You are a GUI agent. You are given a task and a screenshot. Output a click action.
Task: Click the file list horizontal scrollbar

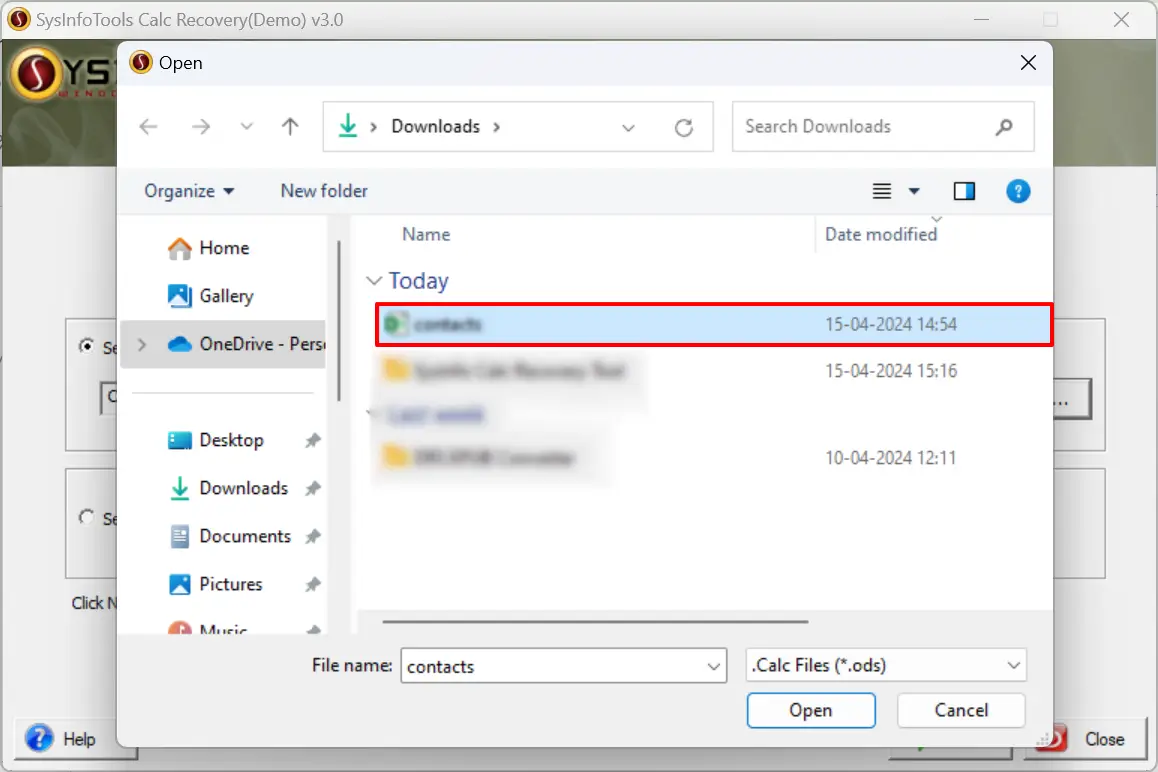(x=595, y=622)
